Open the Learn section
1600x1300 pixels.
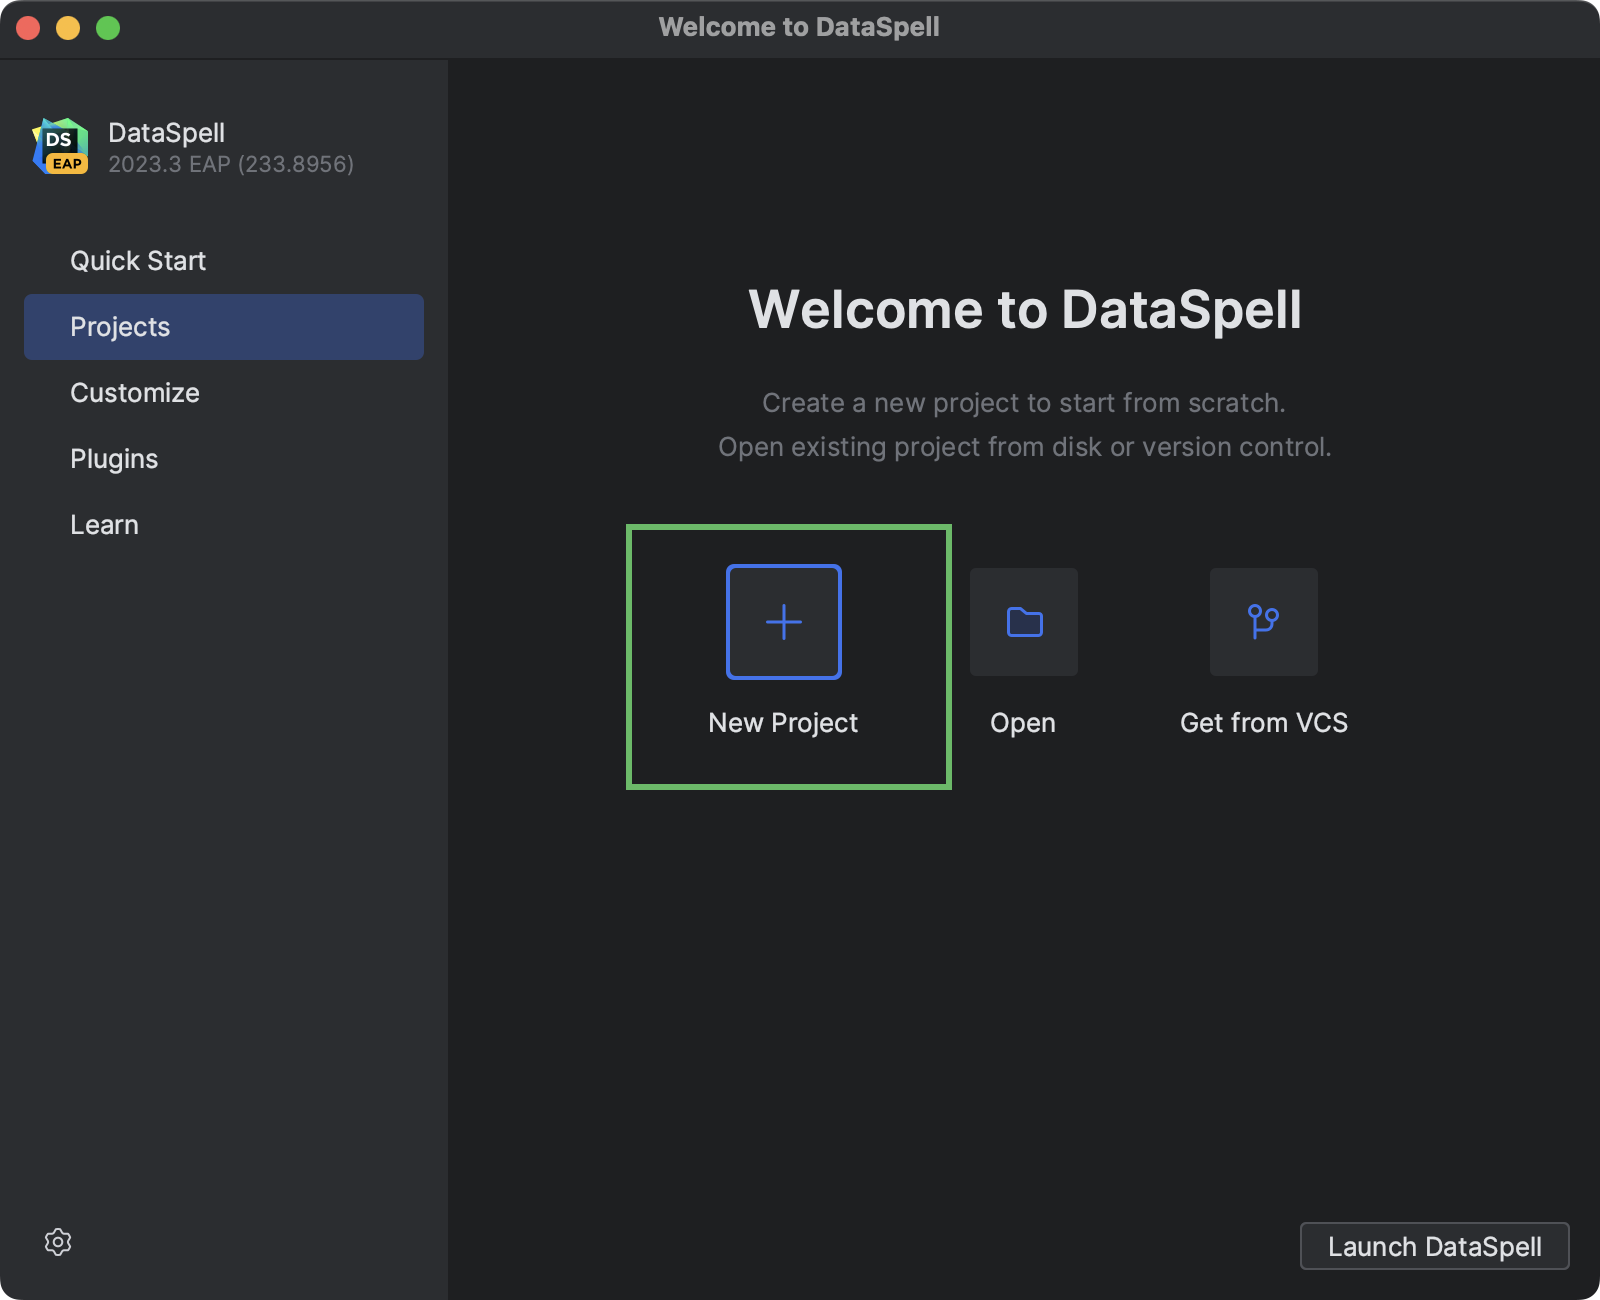(x=104, y=524)
